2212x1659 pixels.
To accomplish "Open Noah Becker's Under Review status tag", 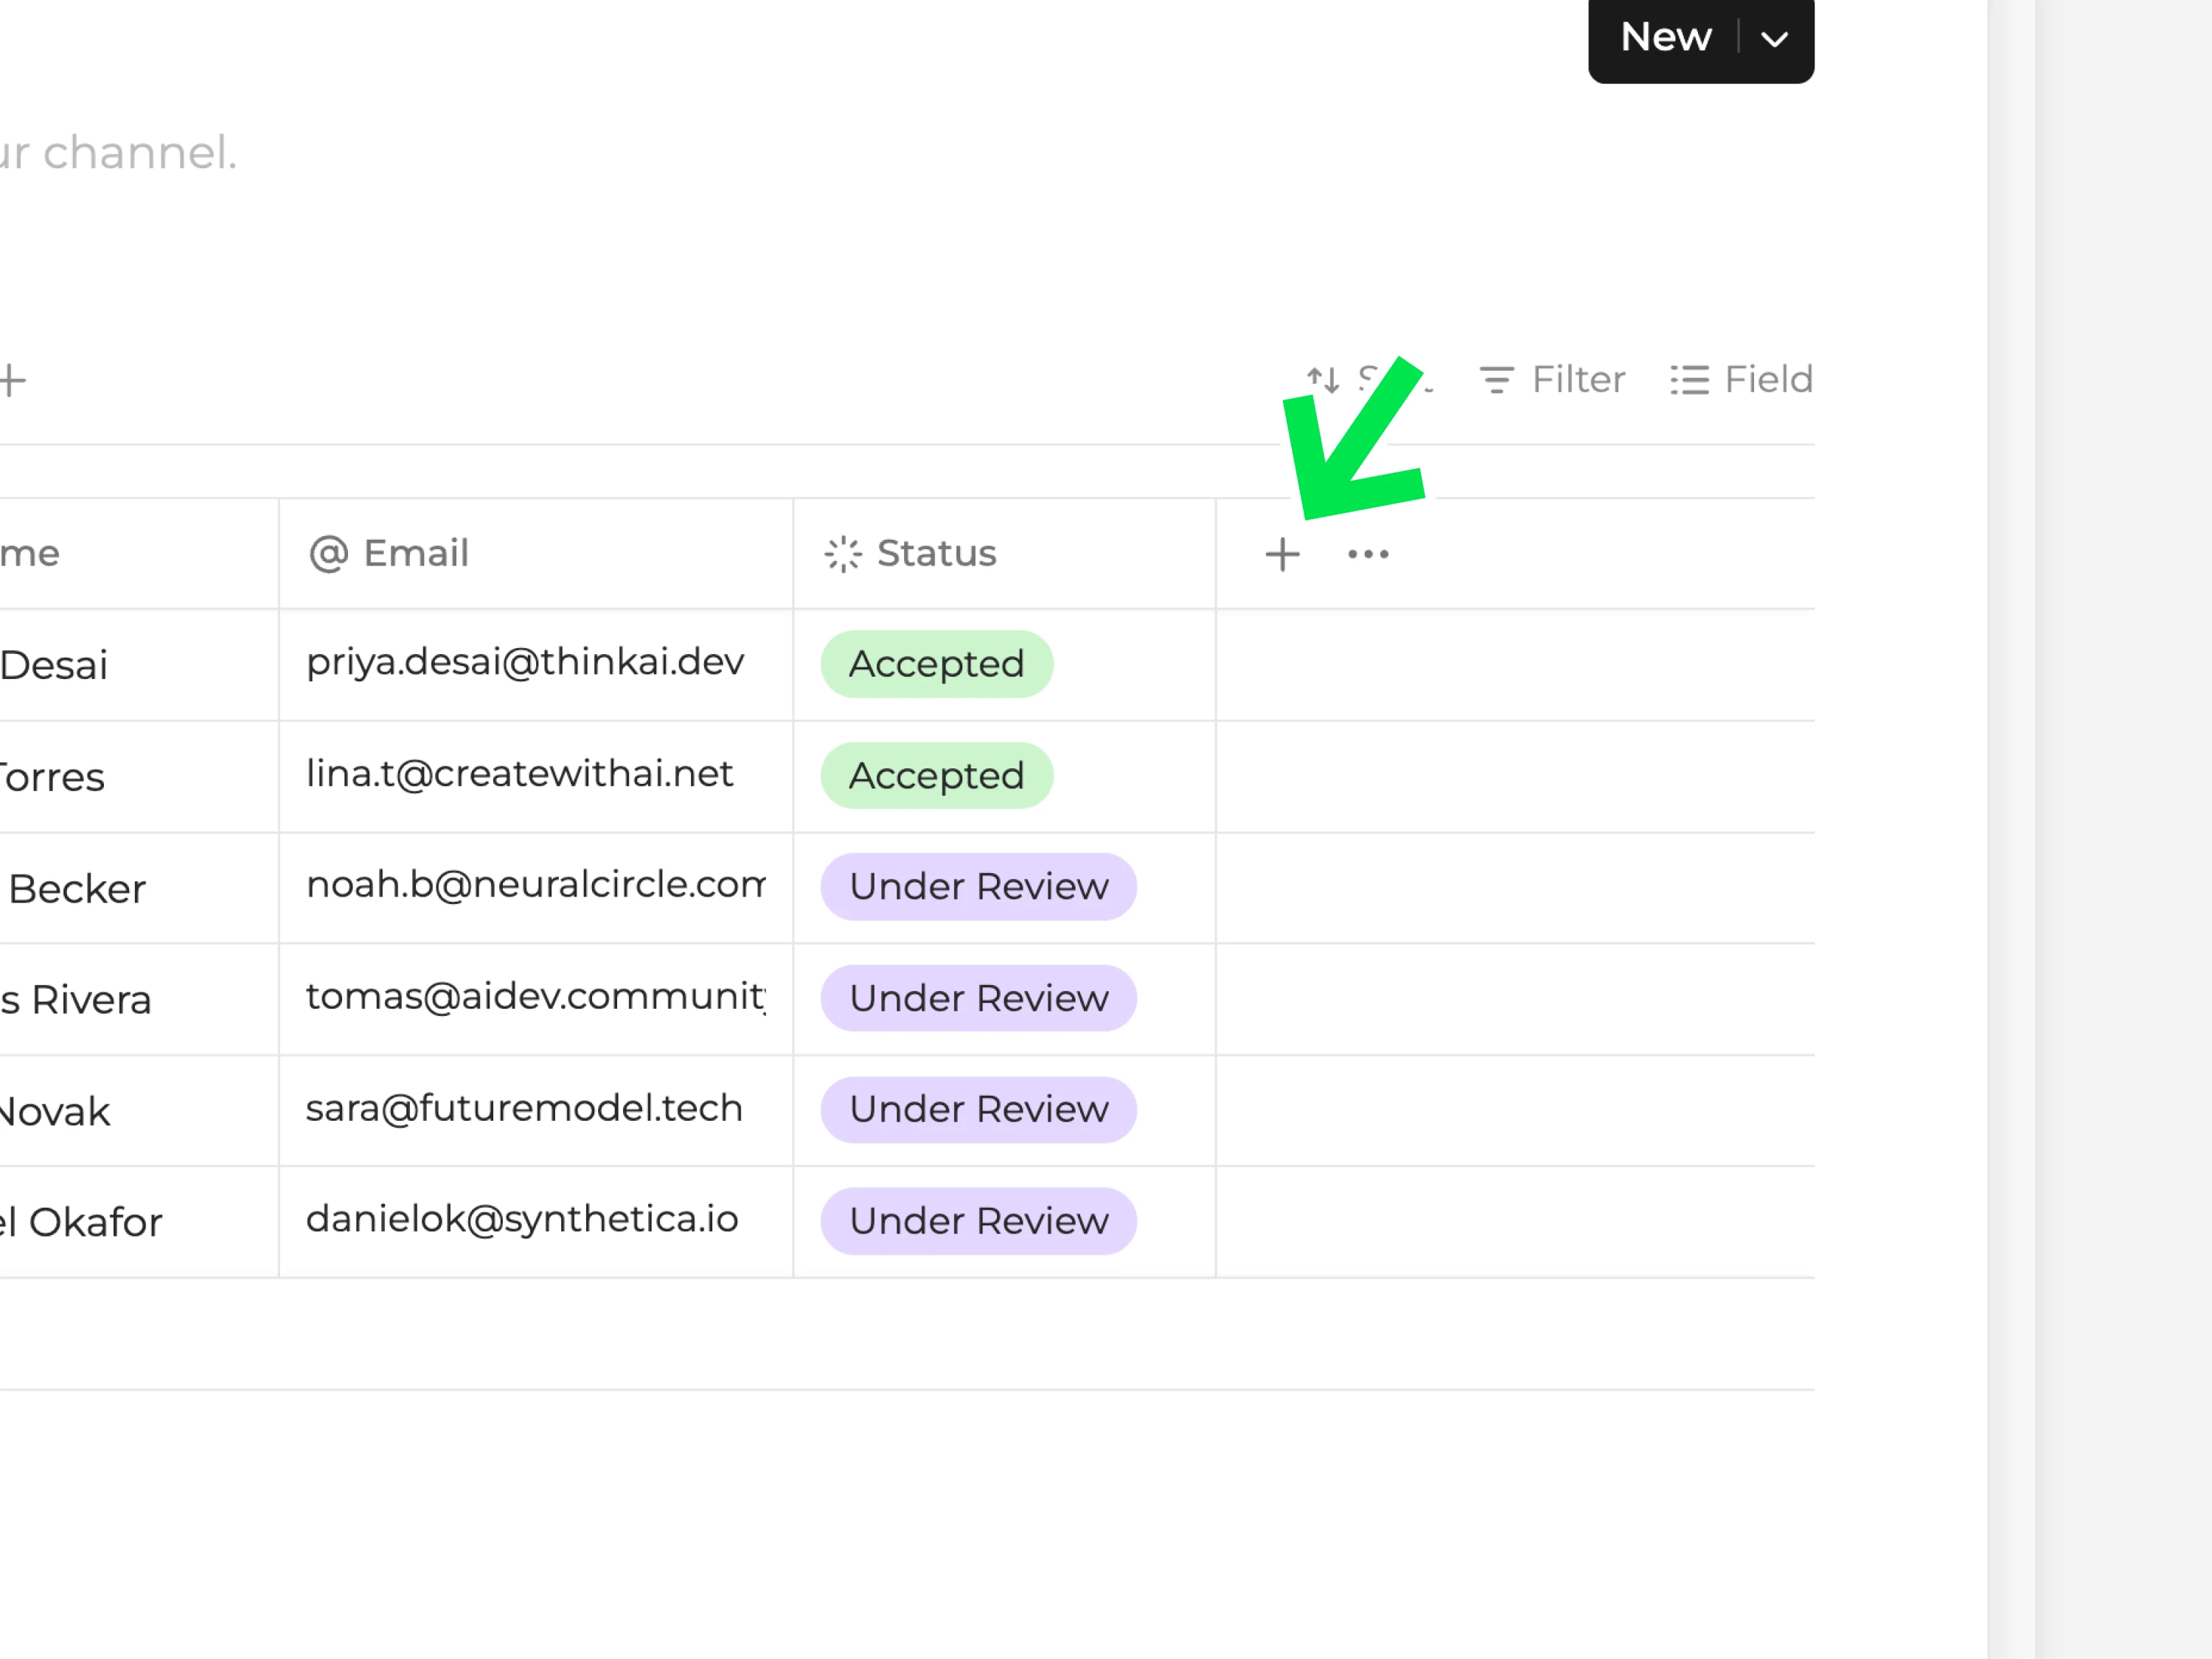I will 978,887.
